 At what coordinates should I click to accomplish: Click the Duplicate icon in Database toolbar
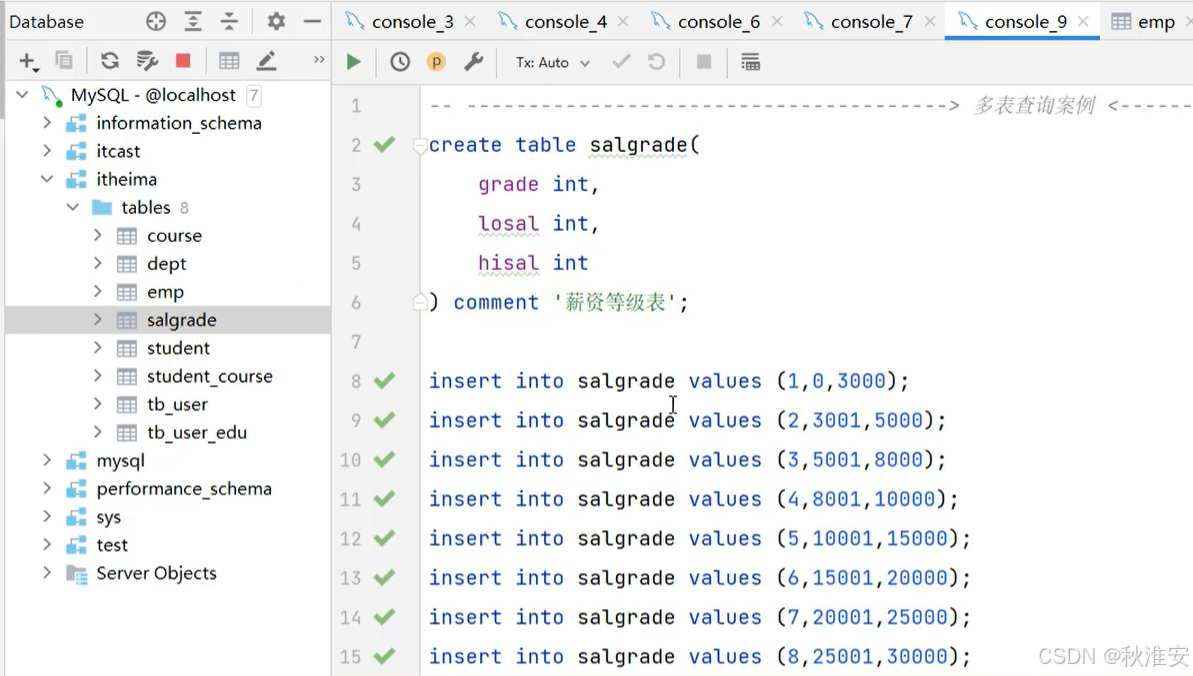64,61
